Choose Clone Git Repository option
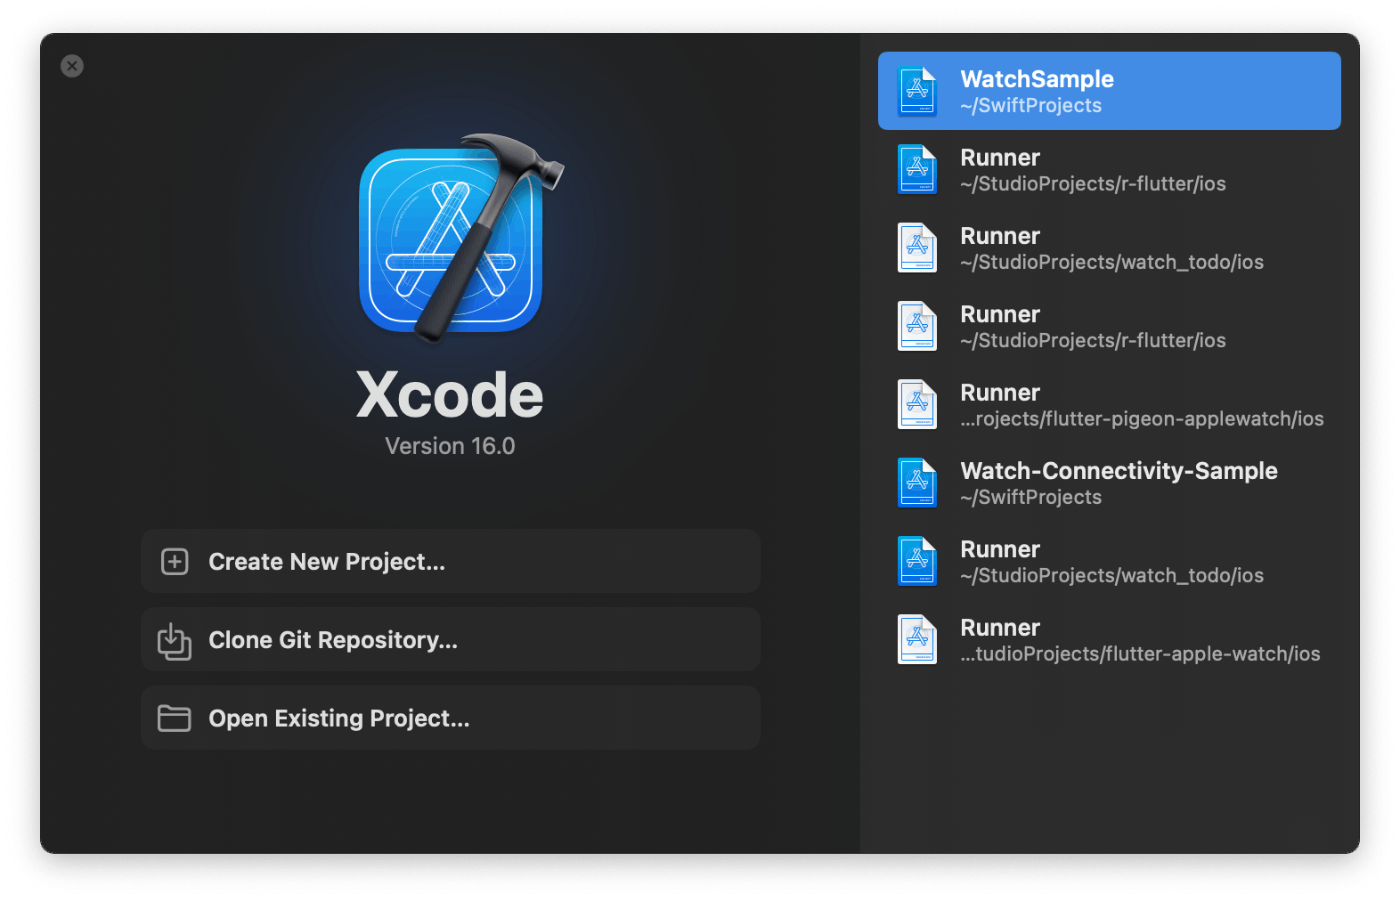Viewport: 1400px width, 901px height. [450, 640]
